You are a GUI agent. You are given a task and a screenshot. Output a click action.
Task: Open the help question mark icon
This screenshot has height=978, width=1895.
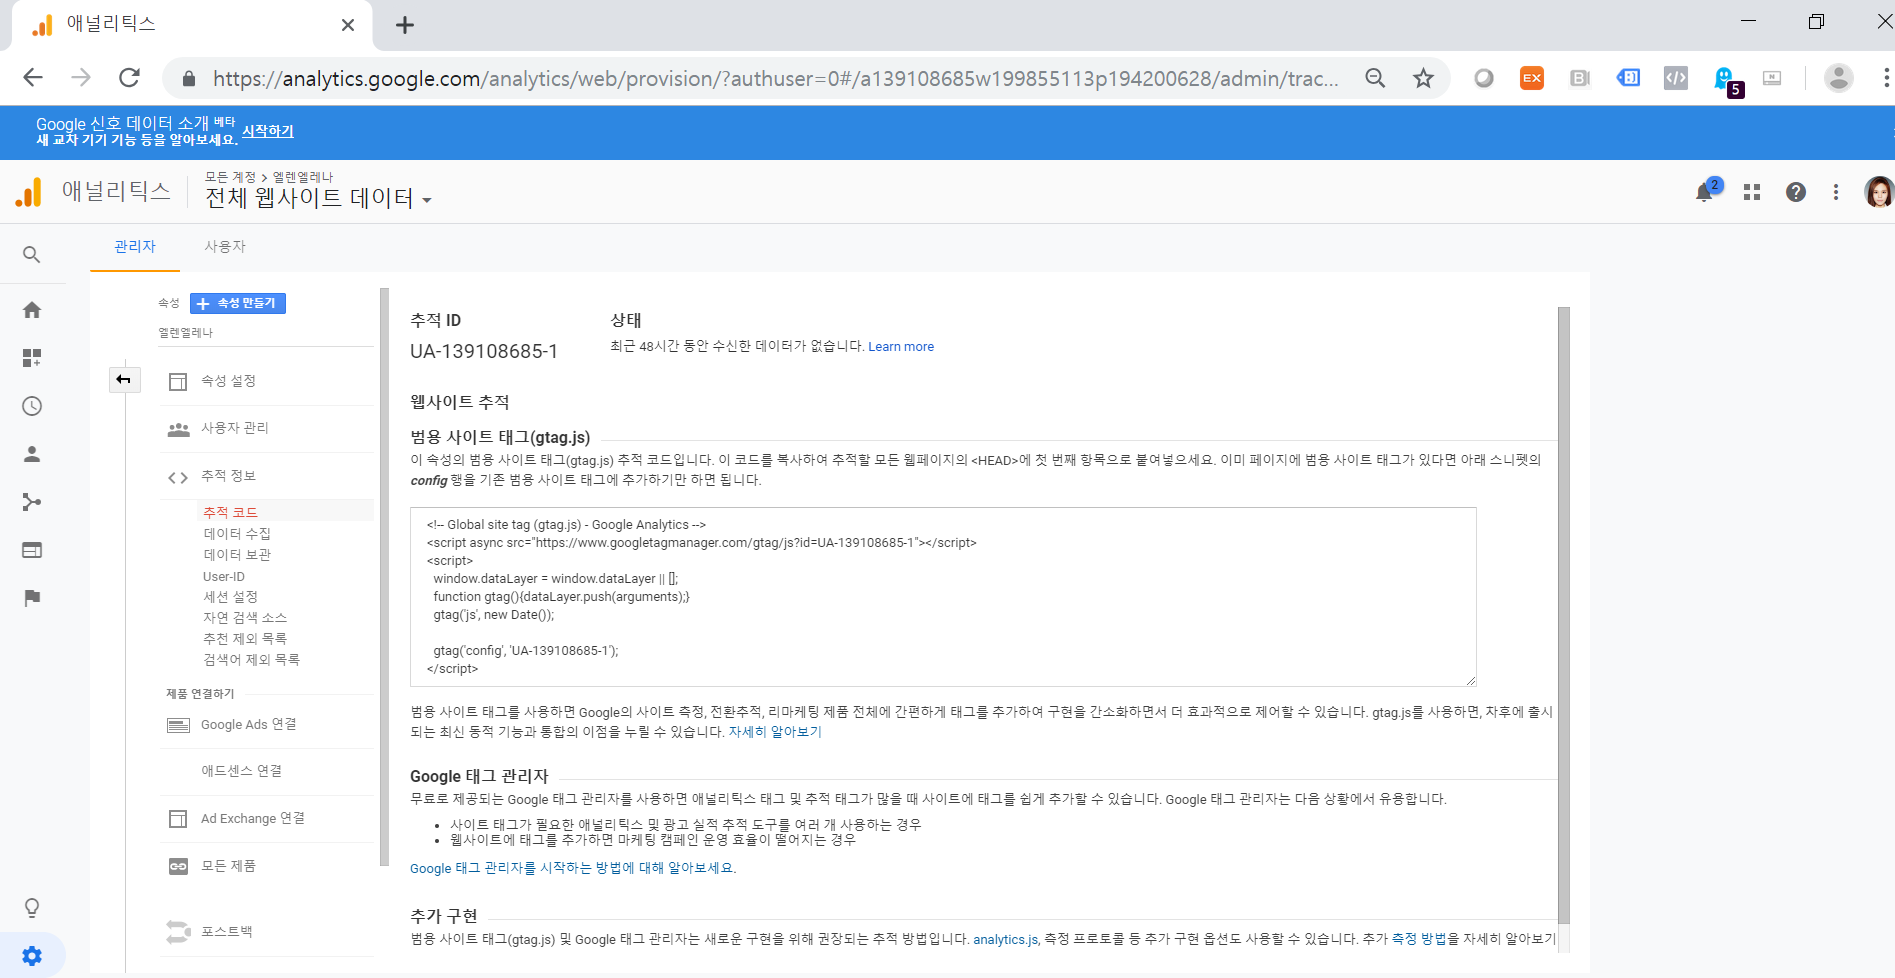pyautogui.click(x=1796, y=192)
